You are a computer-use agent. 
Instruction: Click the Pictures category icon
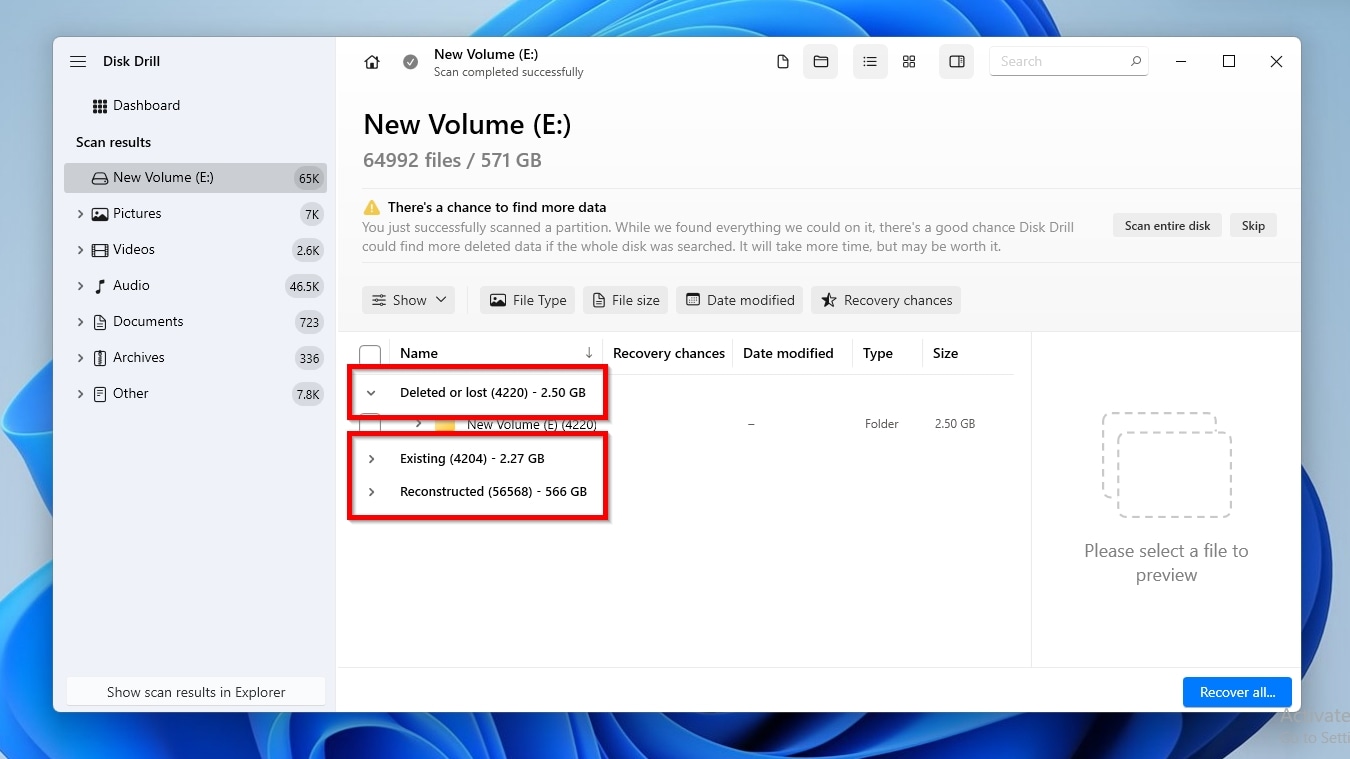[x=100, y=214]
